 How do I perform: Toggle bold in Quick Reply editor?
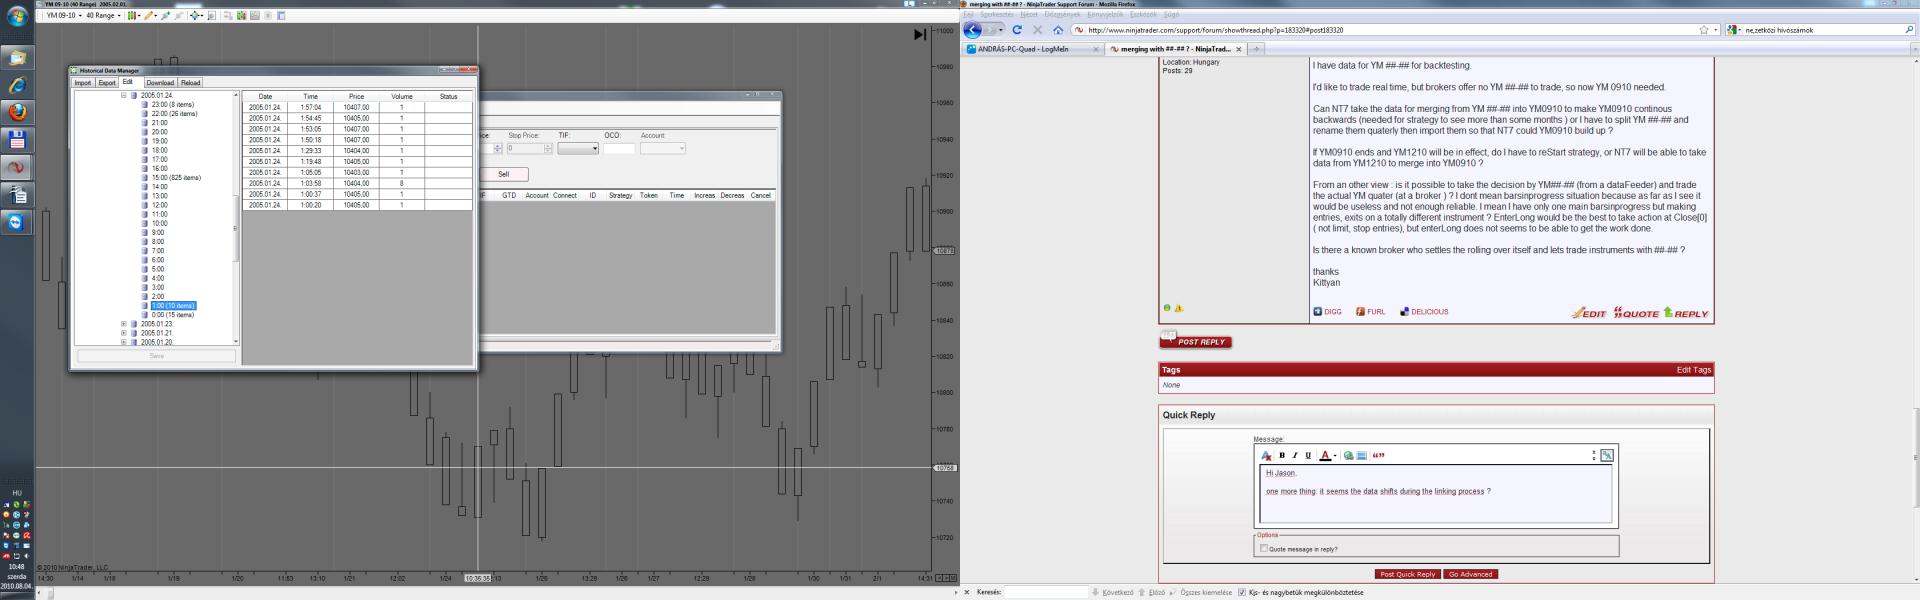point(1282,455)
